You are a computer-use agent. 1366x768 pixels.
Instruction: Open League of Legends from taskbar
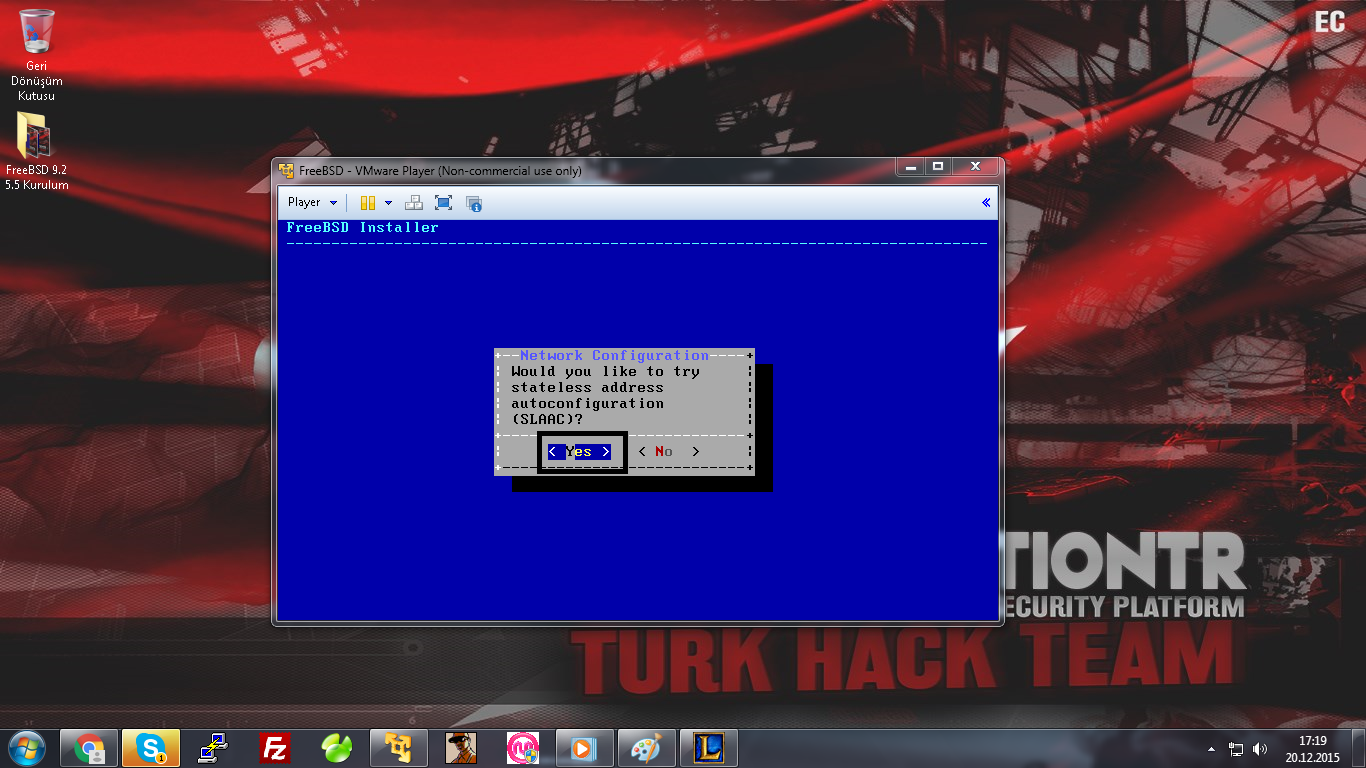[709, 748]
